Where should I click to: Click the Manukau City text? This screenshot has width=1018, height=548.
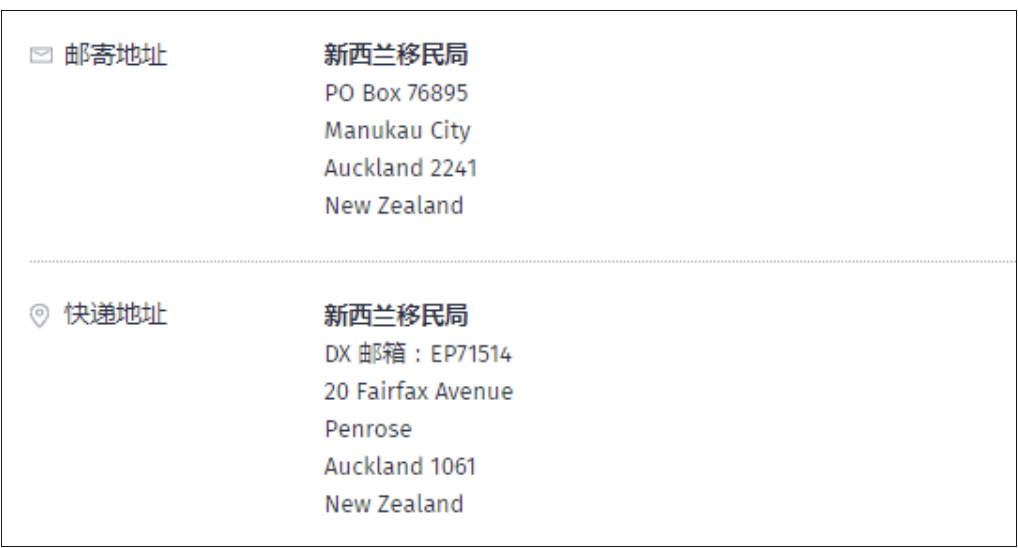[397, 131]
